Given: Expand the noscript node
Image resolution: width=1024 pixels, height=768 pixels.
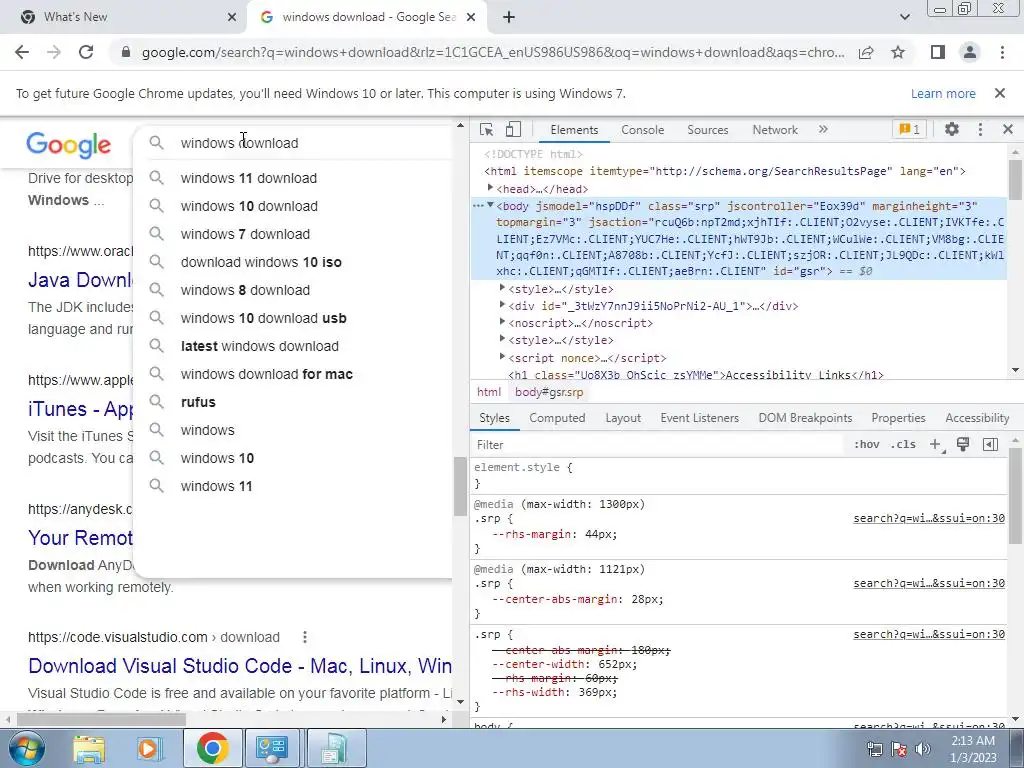Looking at the screenshot, I should [x=502, y=321].
